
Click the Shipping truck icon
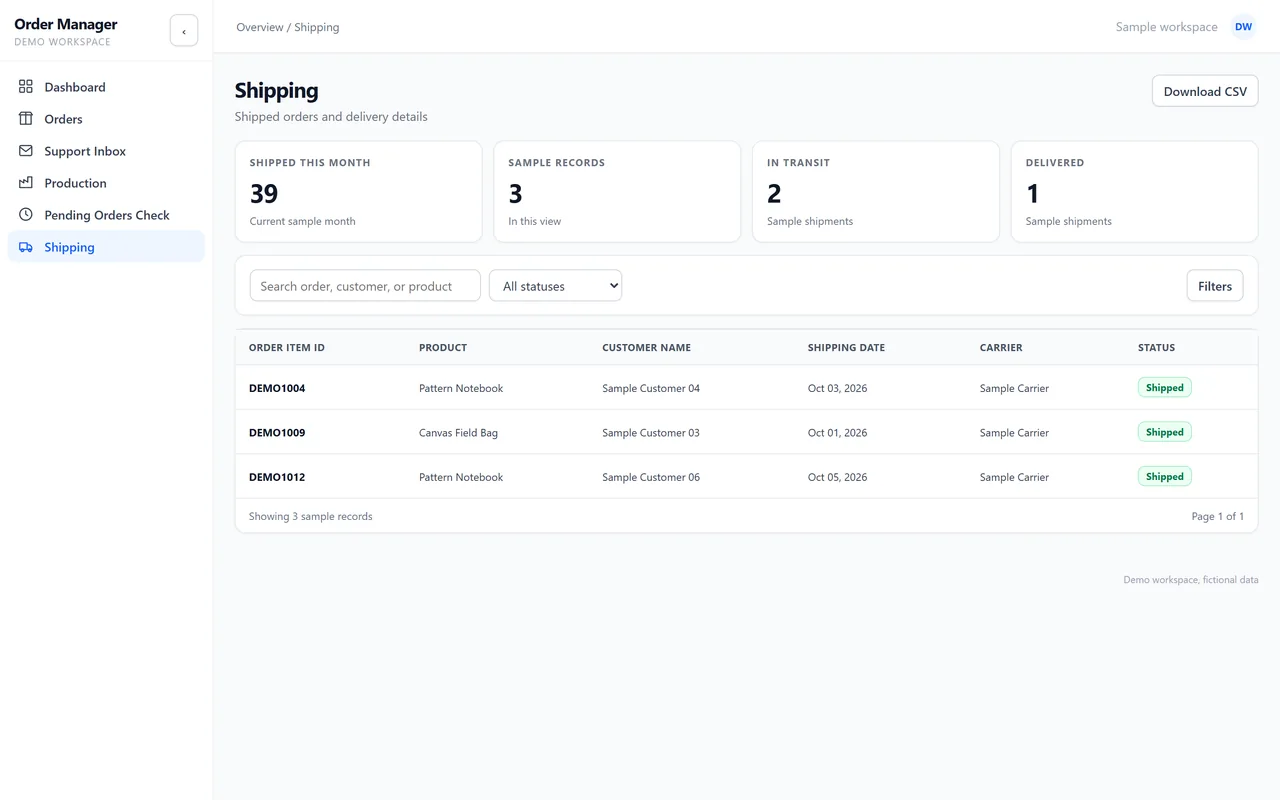[26, 247]
